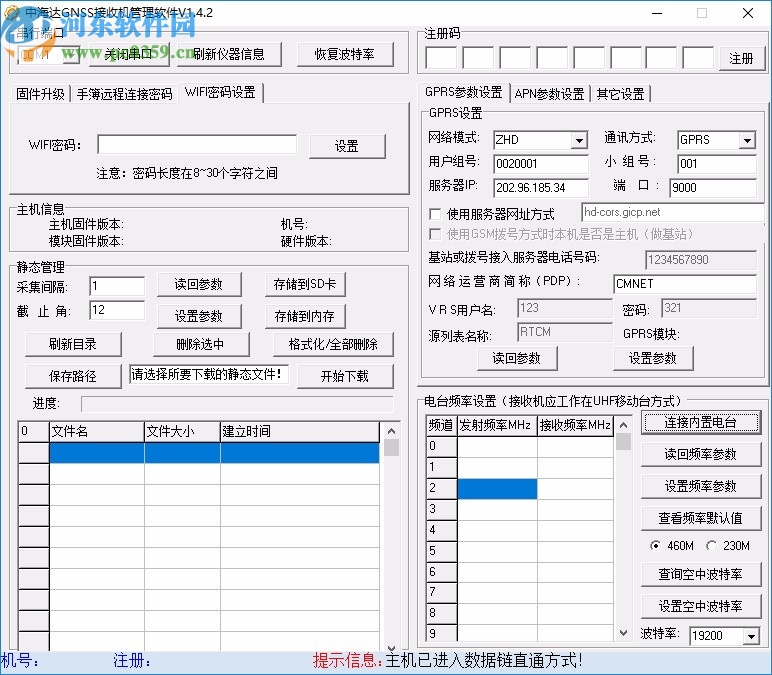Screen dimensions: 772x675
Task: Click the 开始下载 button
Action: coord(345,376)
